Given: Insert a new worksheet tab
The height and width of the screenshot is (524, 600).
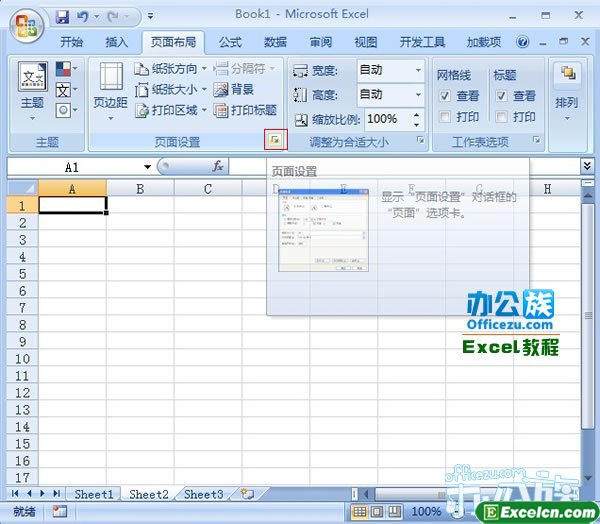Looking at the screenshot, I should (248, 494).
